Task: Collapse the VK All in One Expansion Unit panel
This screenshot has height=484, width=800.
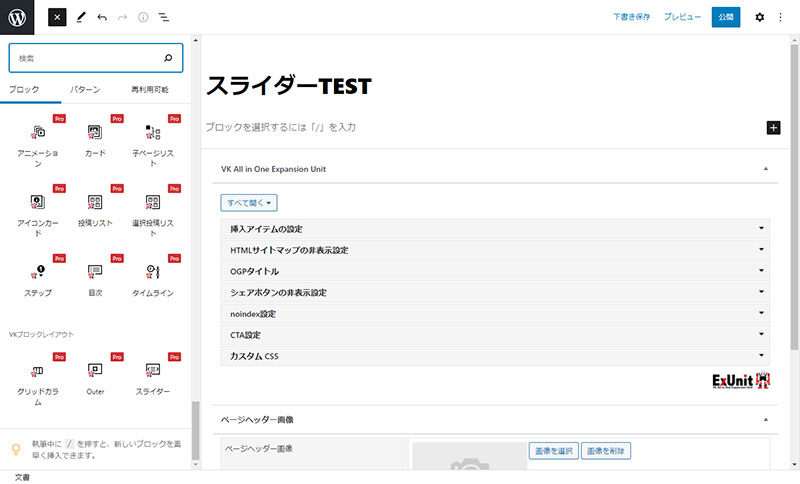Action: coord(765,169)
